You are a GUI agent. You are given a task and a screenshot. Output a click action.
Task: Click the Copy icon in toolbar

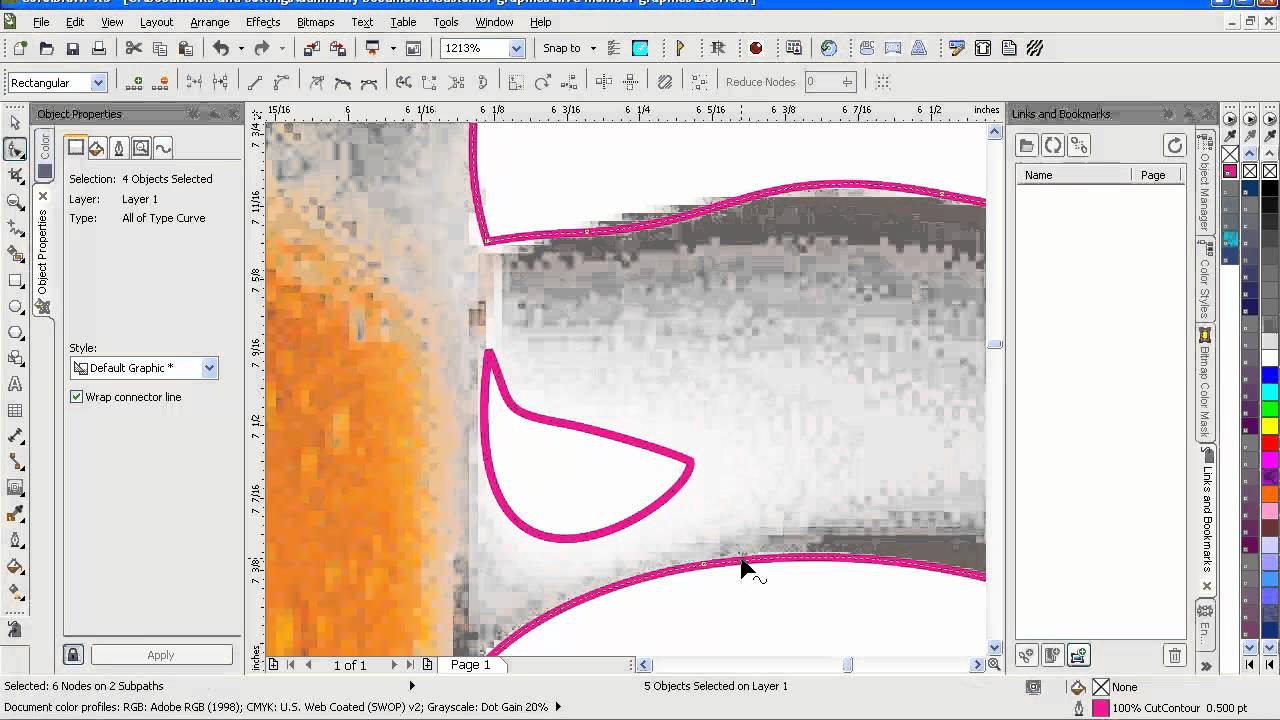pos(159,48)
